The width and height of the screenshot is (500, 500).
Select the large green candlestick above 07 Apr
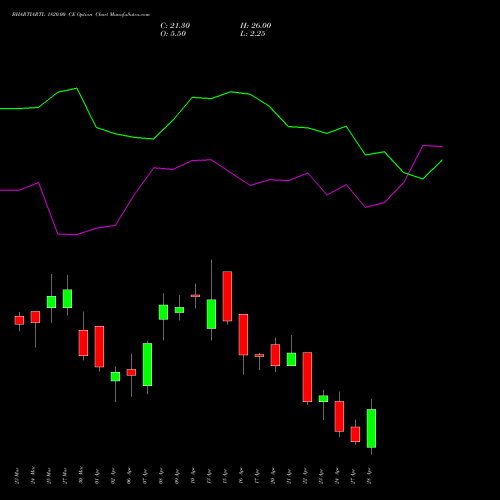click(147, 364)
